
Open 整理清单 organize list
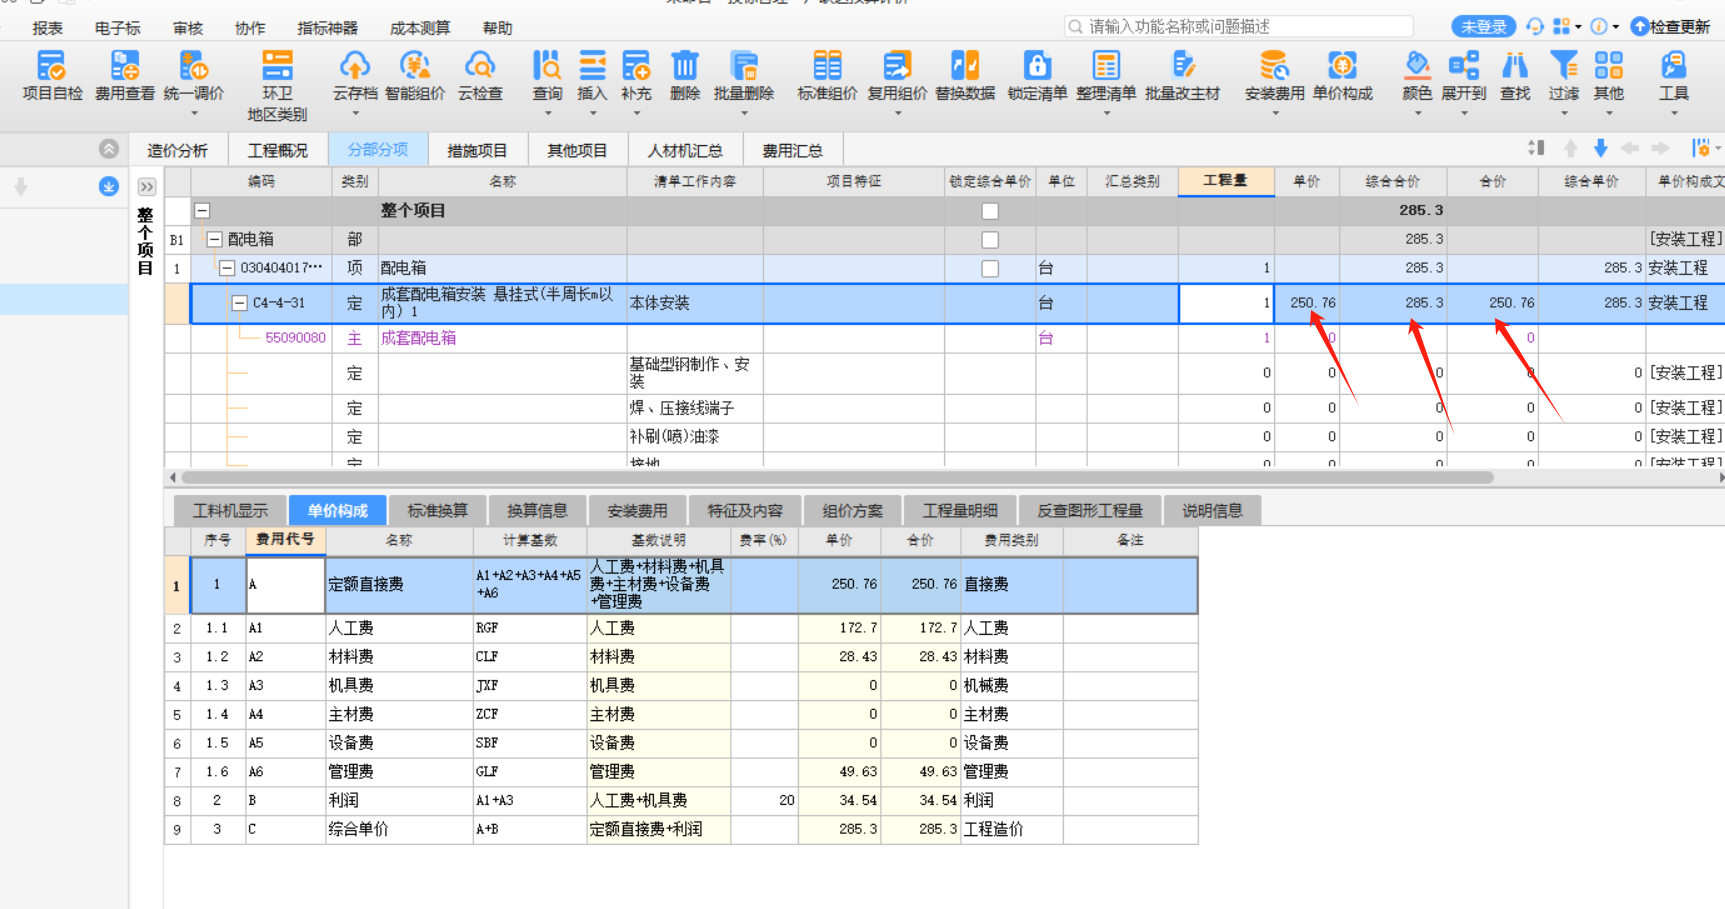coord(1106,77)
